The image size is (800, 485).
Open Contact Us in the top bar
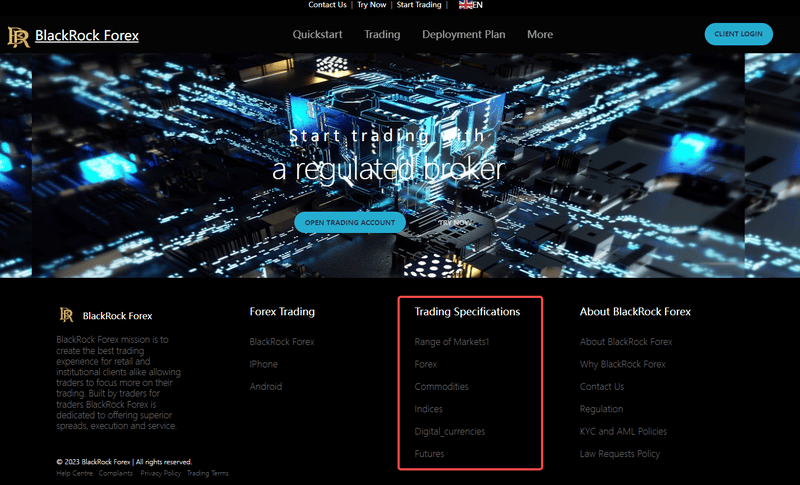point(327,5)
